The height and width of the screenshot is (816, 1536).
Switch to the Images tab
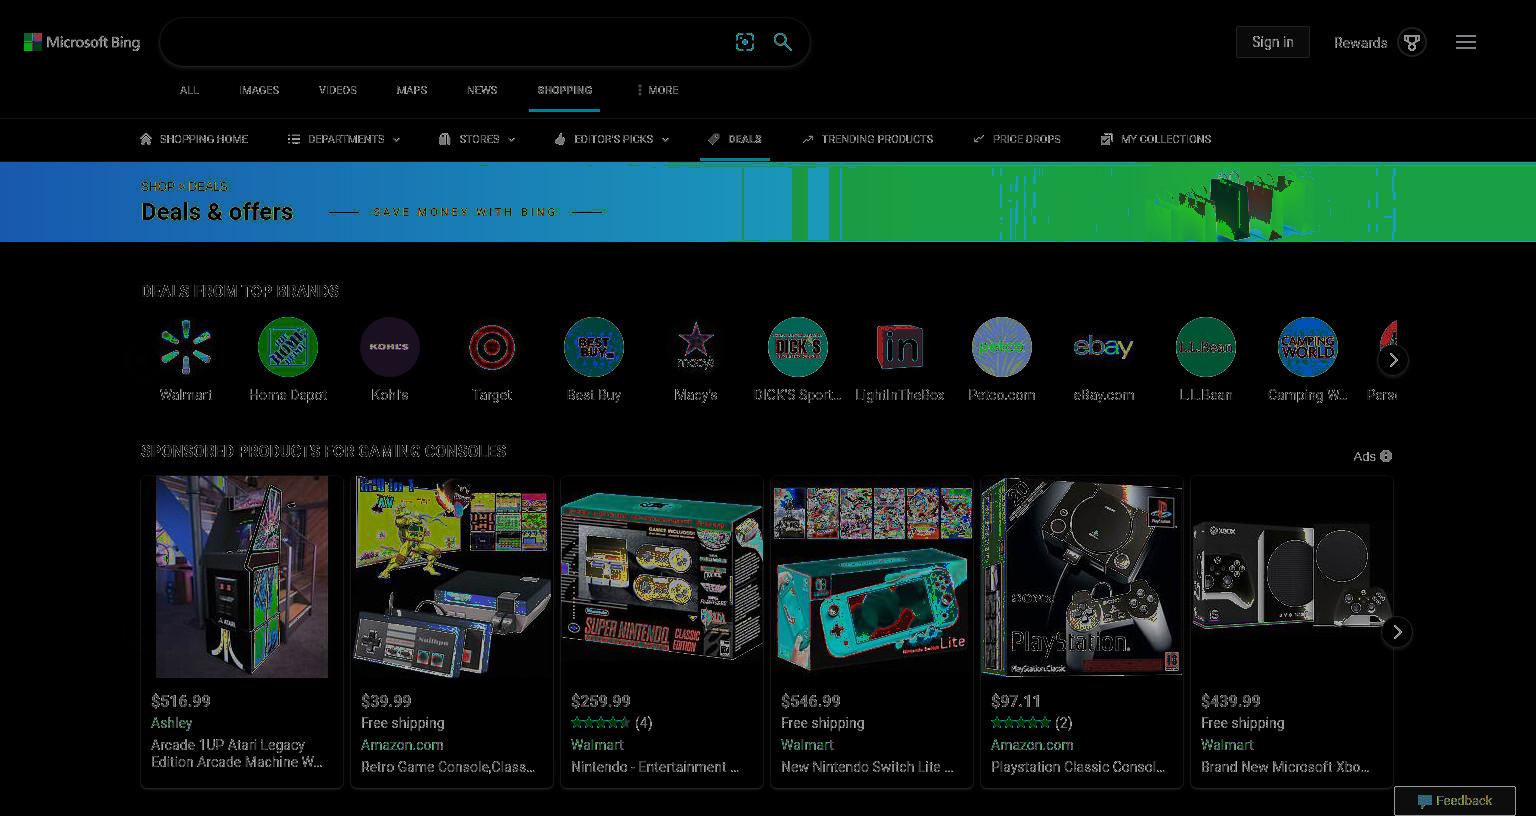tap(259, 90)
